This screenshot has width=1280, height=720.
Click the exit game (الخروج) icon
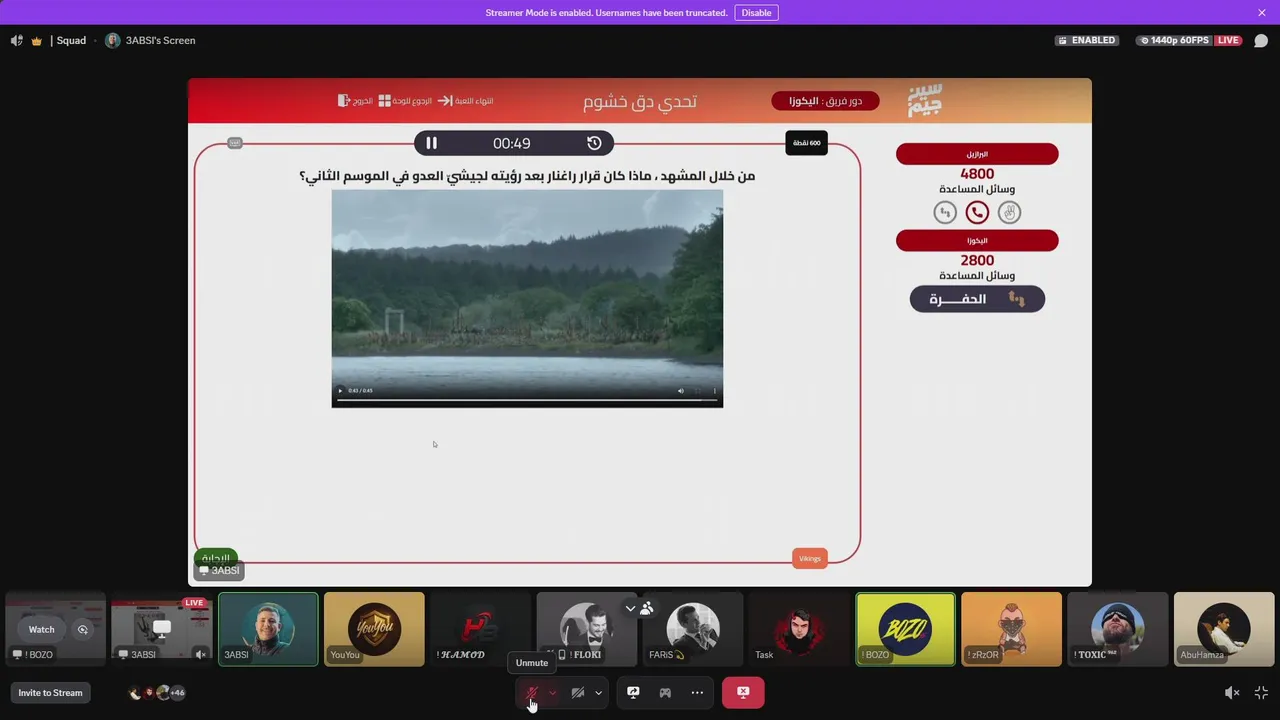click(344, 101)
